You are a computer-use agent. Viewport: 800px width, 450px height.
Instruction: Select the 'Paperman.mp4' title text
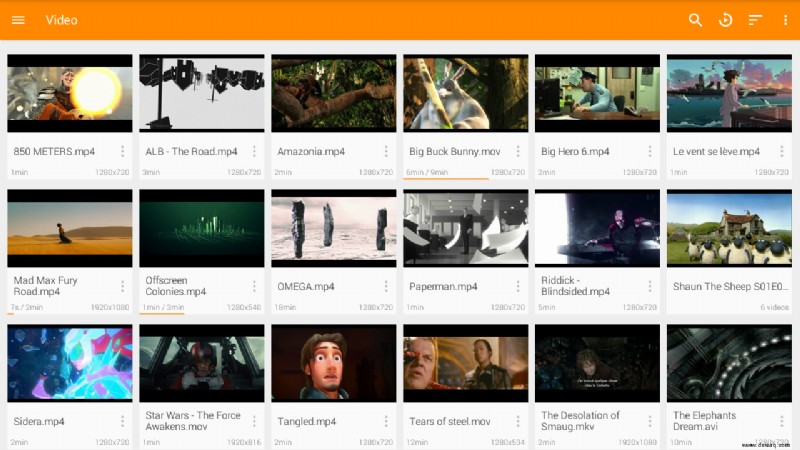click(443, 286)
